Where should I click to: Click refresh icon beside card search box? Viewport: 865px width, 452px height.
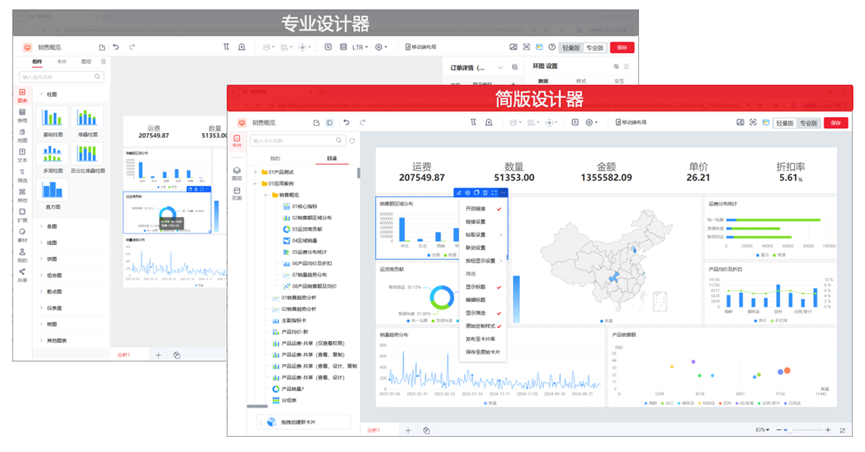(353, 141)
